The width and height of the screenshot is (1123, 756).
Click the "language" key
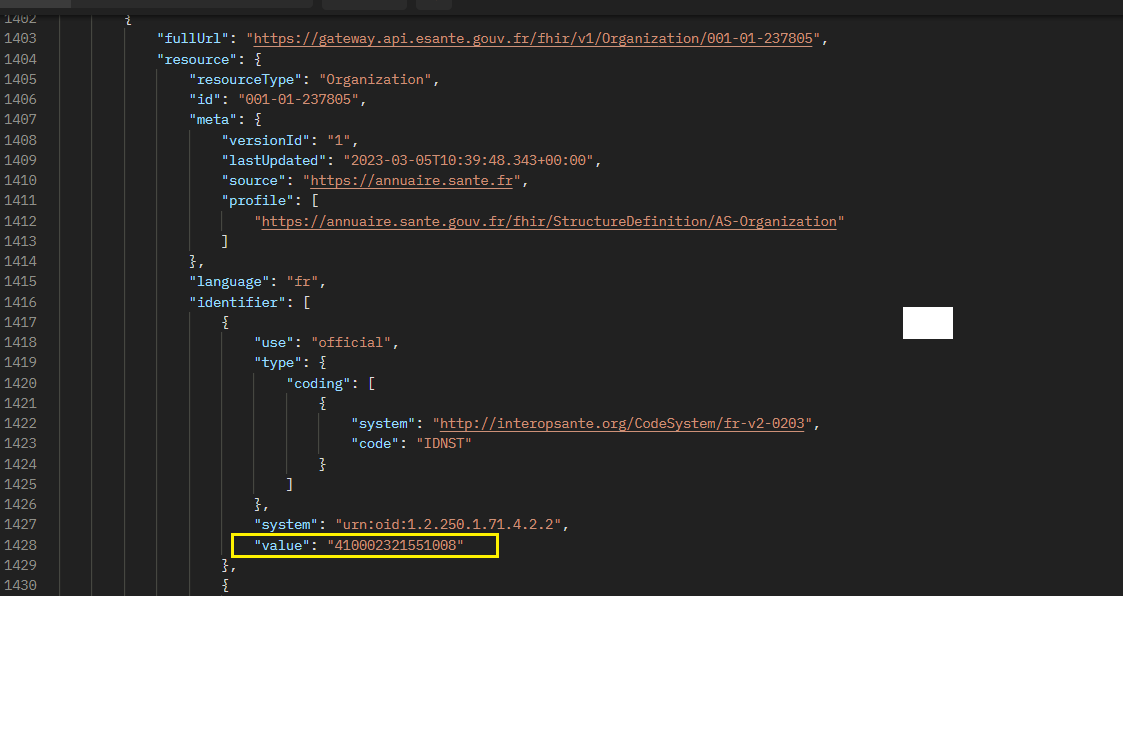pos(229,282)
